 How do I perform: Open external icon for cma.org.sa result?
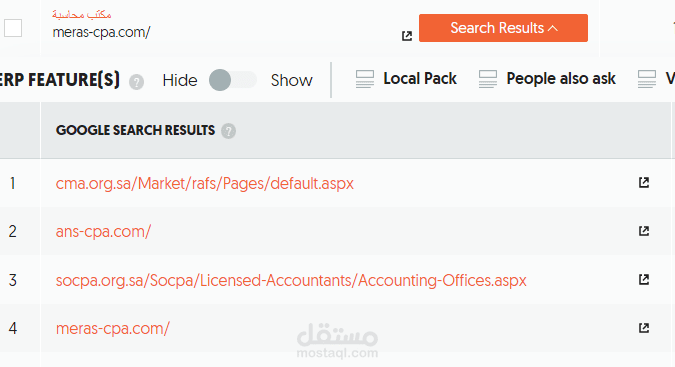tap(644, 182)
